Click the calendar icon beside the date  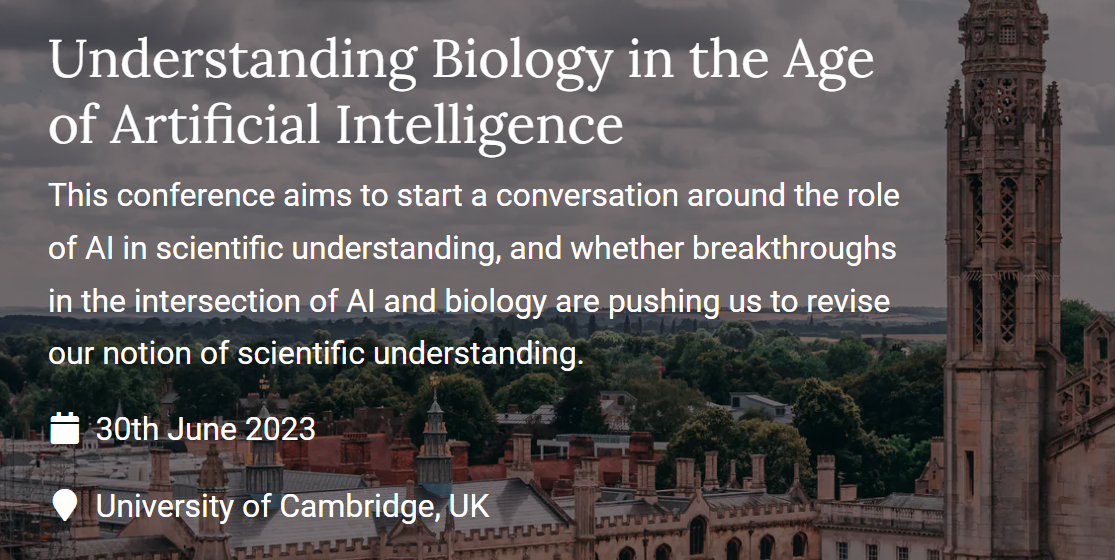click(x=64, y=429)
